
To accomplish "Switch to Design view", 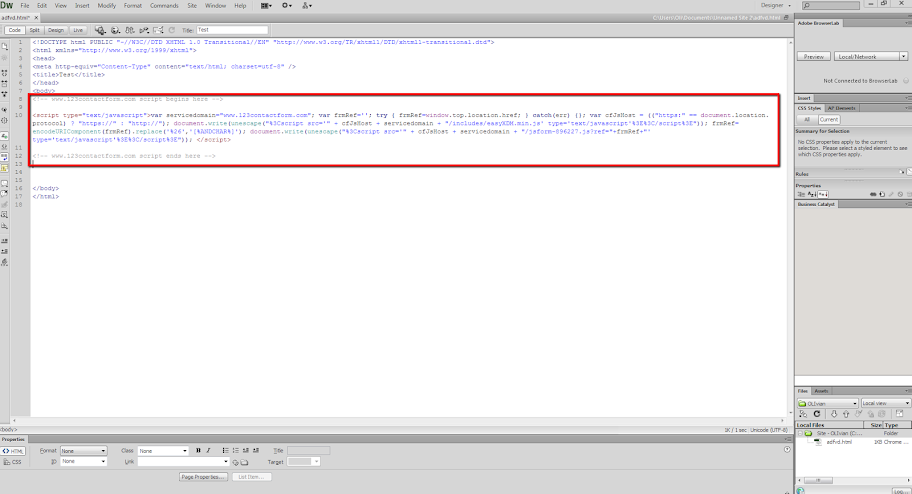I will coord(56,30).
